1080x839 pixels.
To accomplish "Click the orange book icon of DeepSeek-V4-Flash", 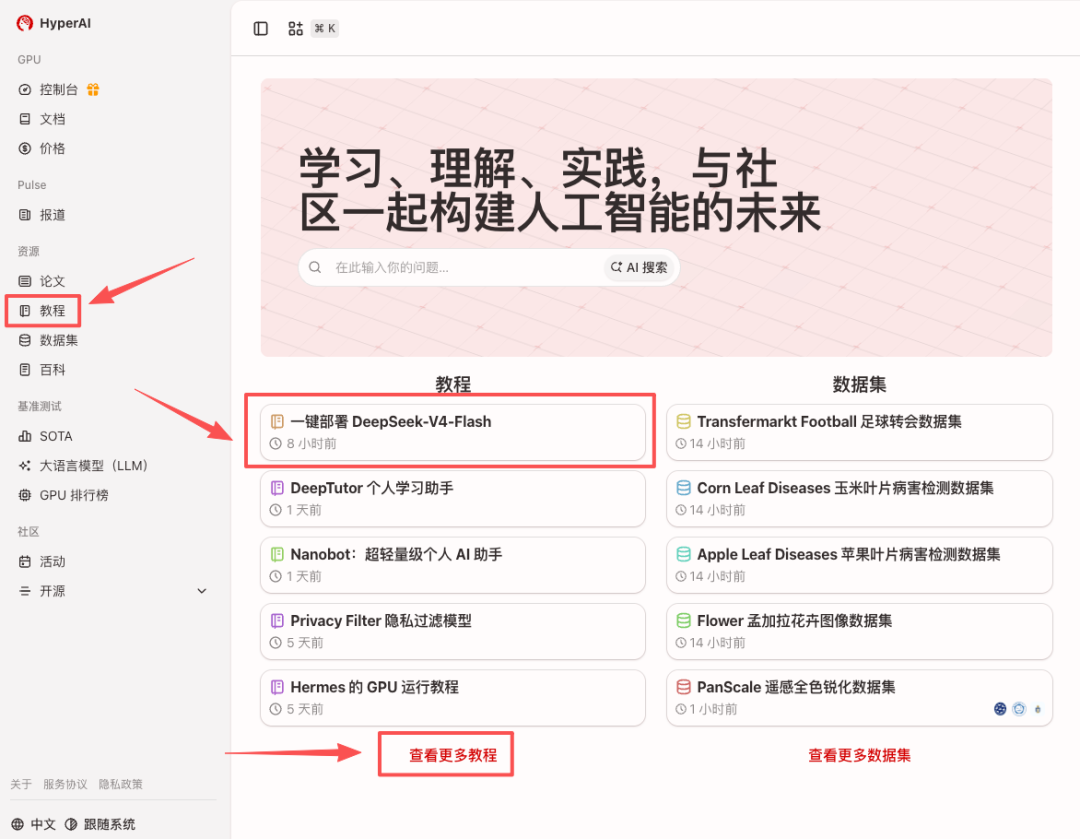I will (277, 422).
